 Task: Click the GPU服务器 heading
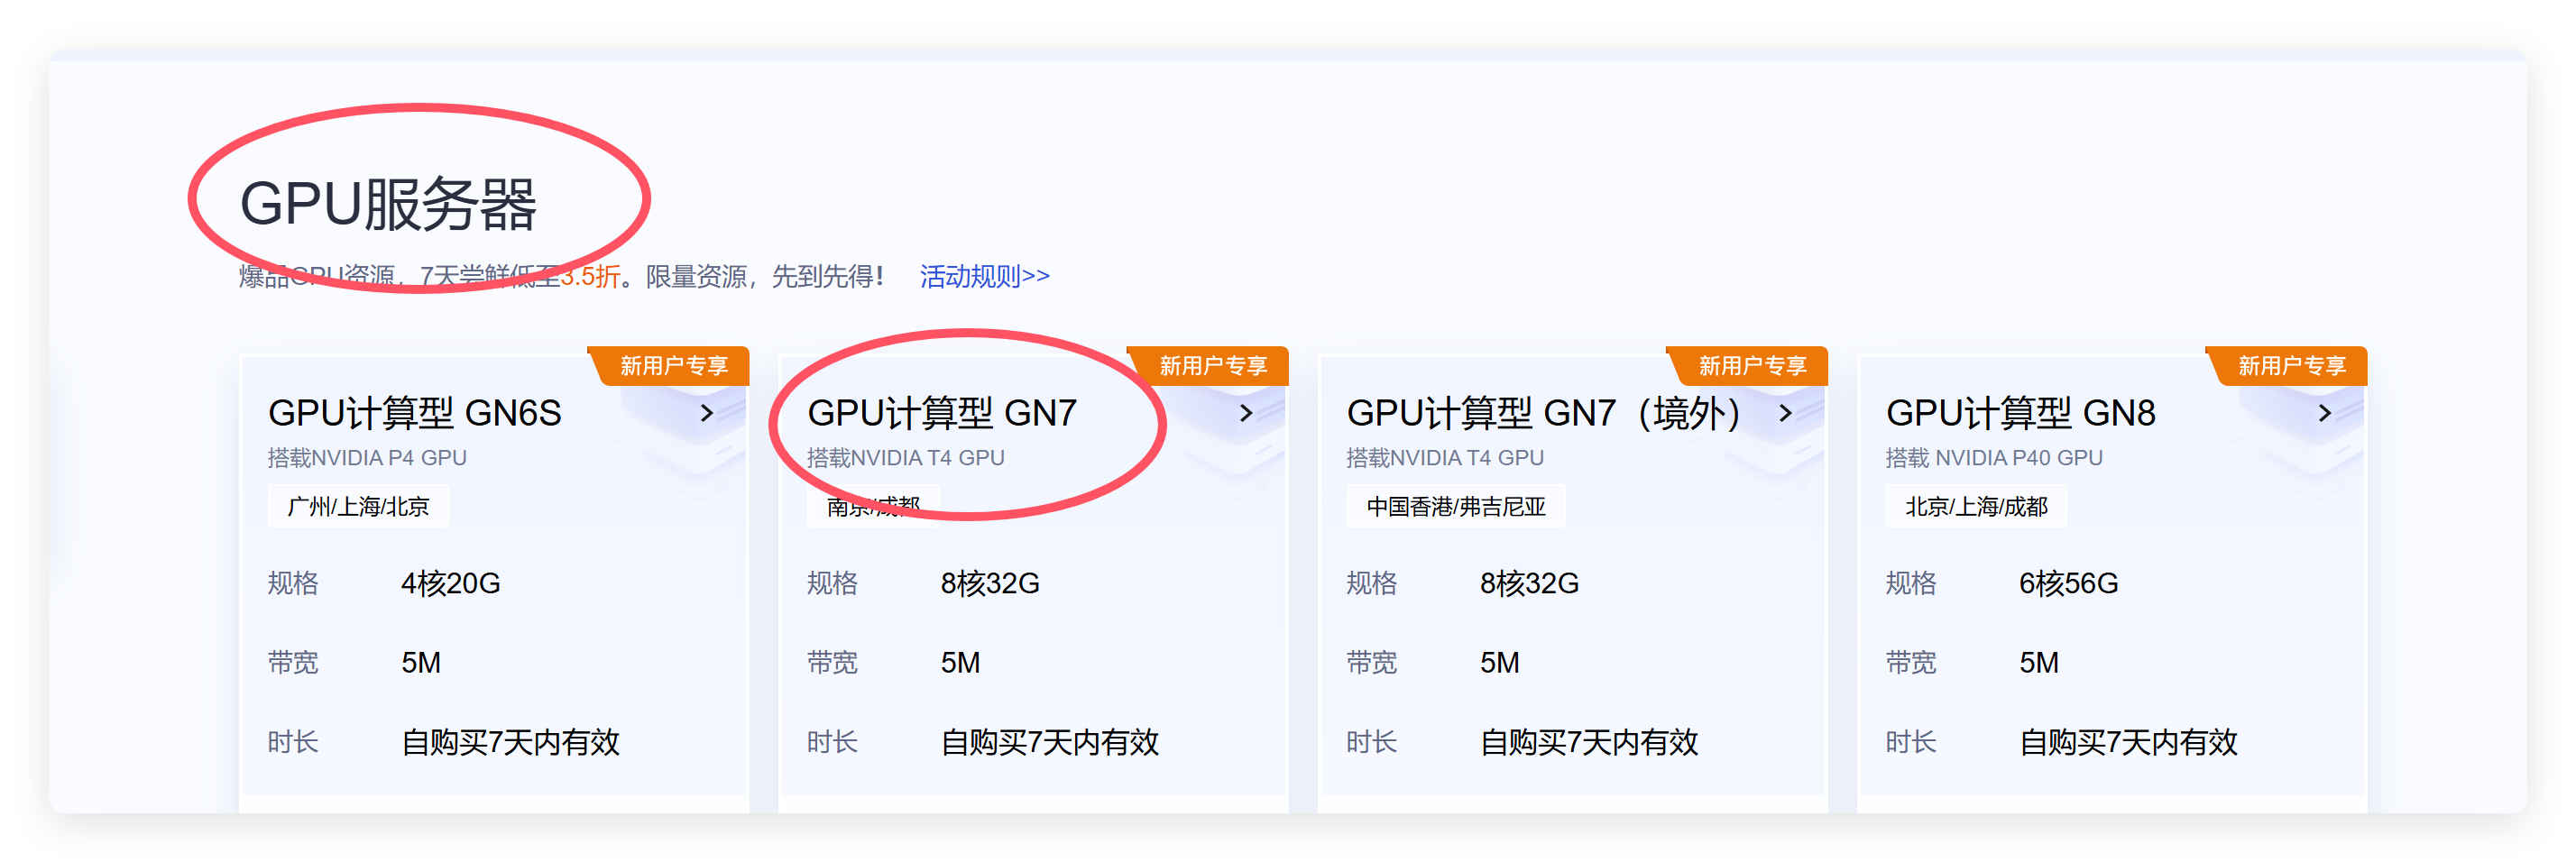point(388,204)
